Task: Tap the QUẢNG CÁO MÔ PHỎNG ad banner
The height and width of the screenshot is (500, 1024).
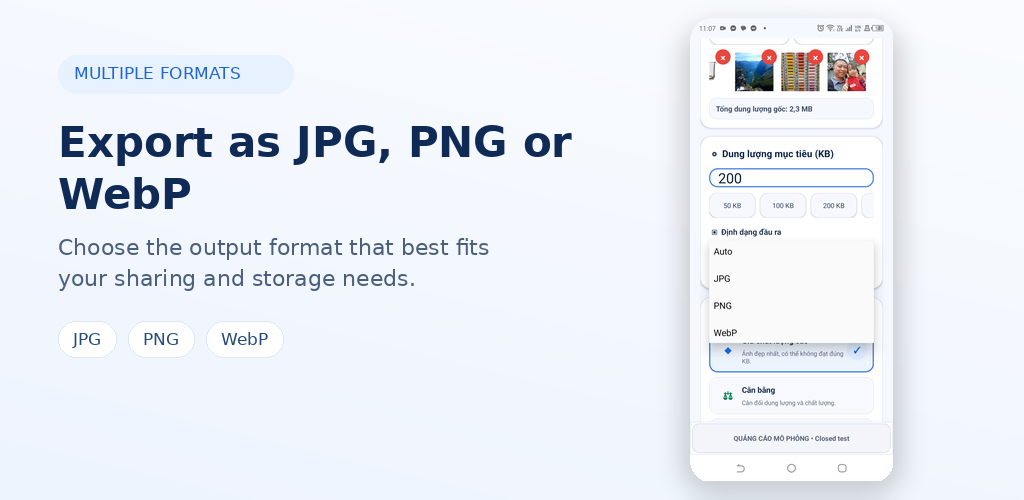Action: point(791,439)
